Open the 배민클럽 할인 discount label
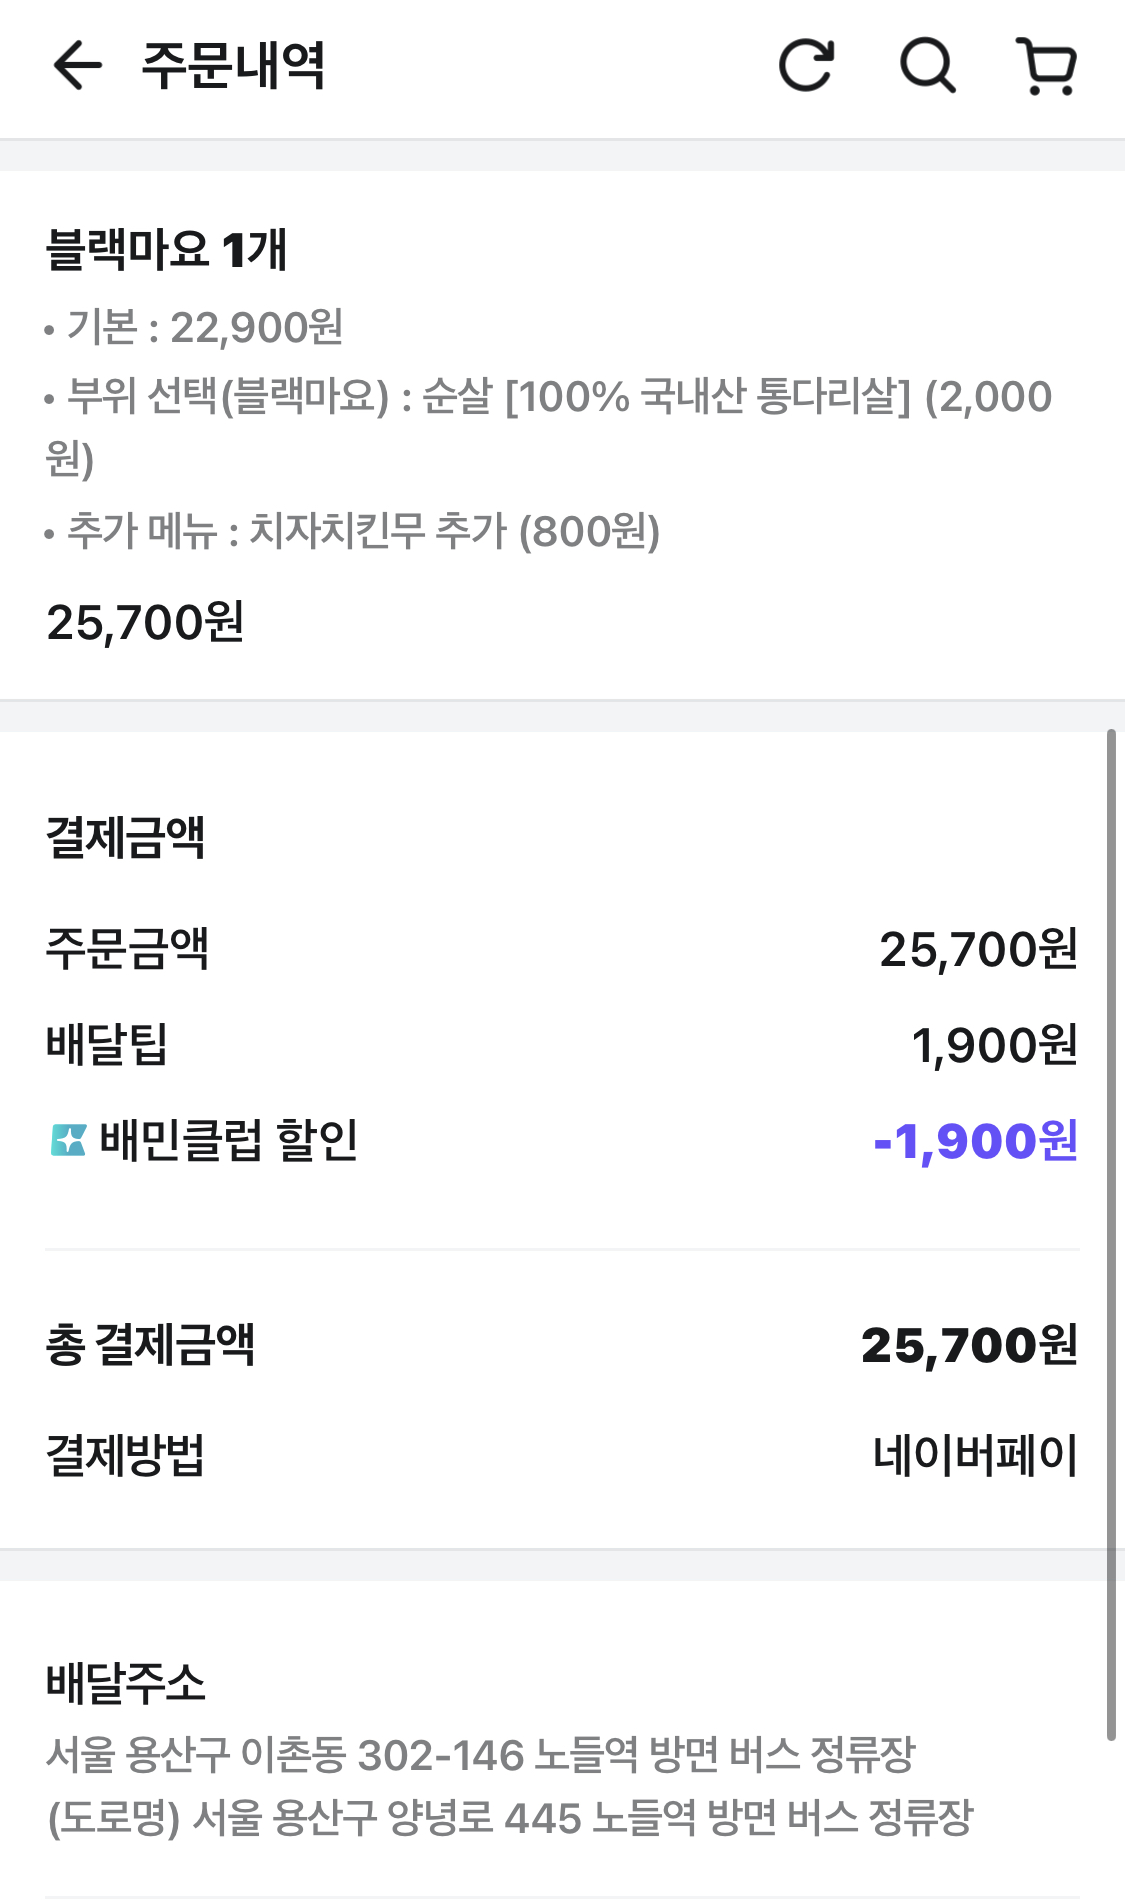The height and width of the screenshot is (1900, 1125). pyautogui.click(x=229, y=1140)
